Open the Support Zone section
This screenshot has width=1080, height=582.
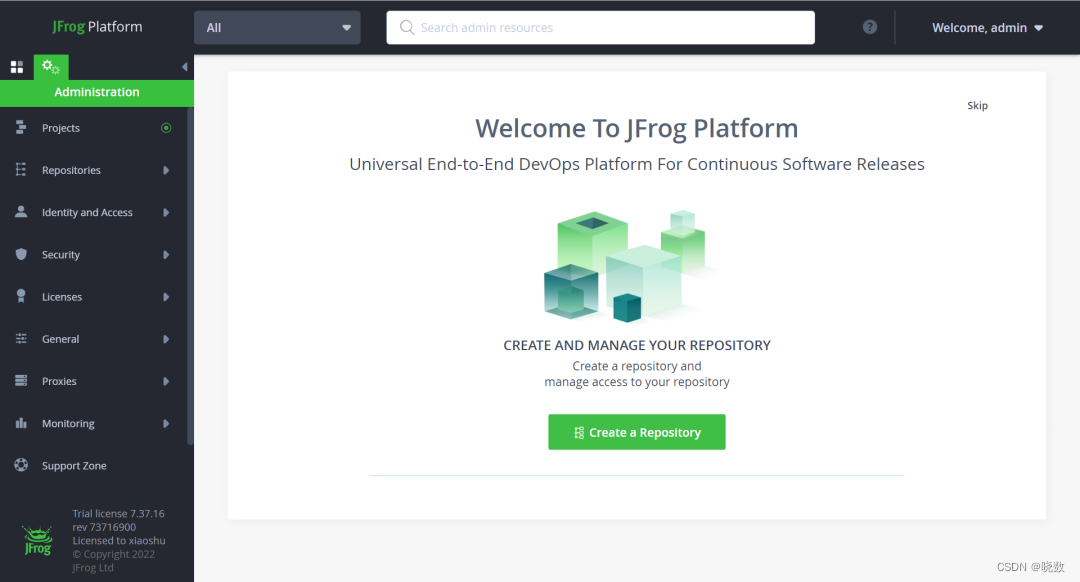tap(72, 465)
